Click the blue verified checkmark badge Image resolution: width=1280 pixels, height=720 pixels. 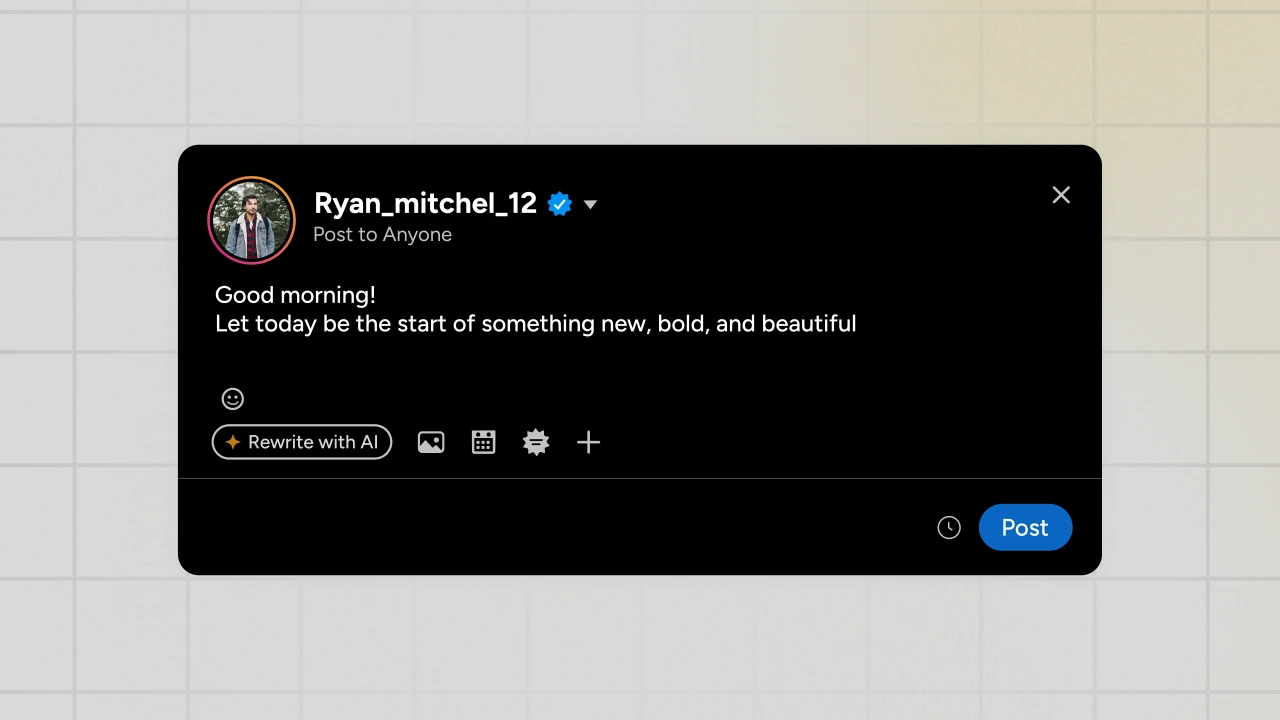(x=560, y=204)
